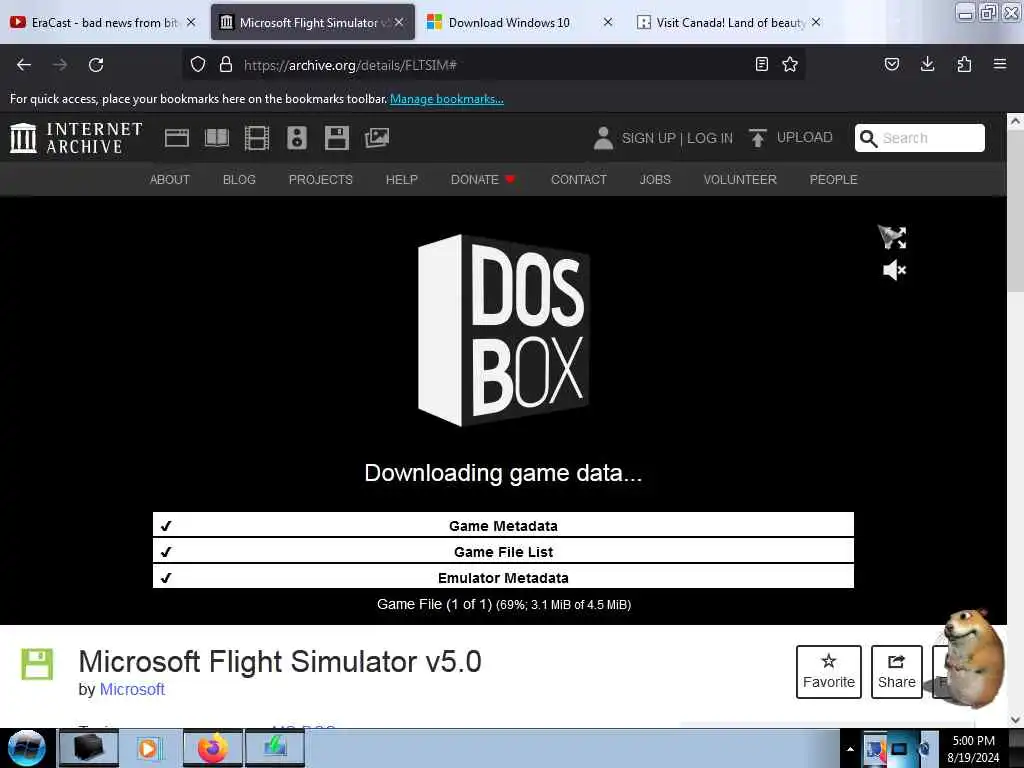
Task: Click the Favorite button
Action: (829, 671)
